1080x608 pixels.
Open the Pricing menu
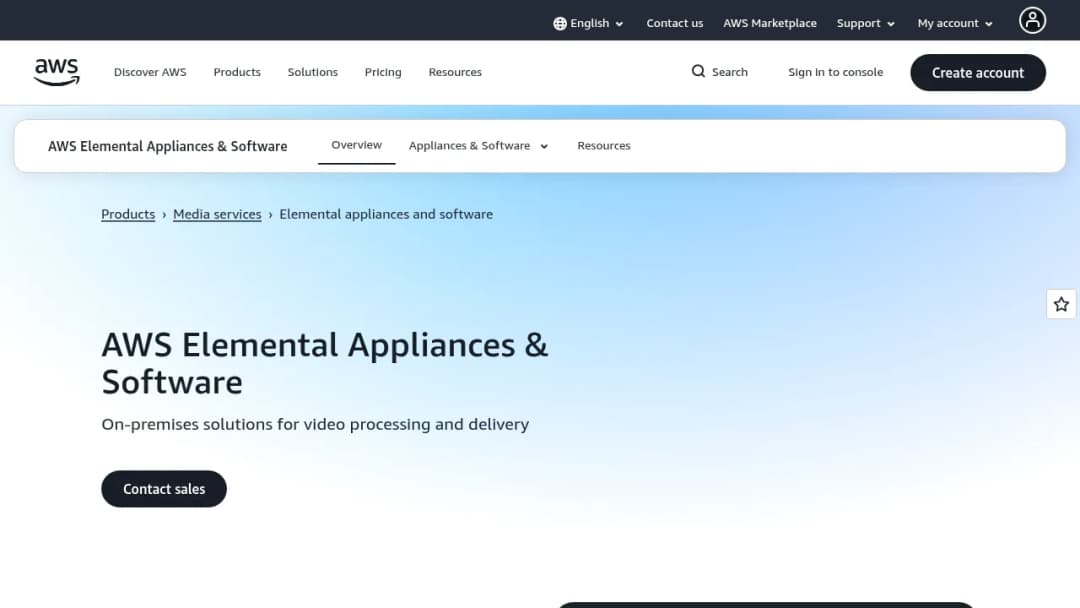point(383,72)
